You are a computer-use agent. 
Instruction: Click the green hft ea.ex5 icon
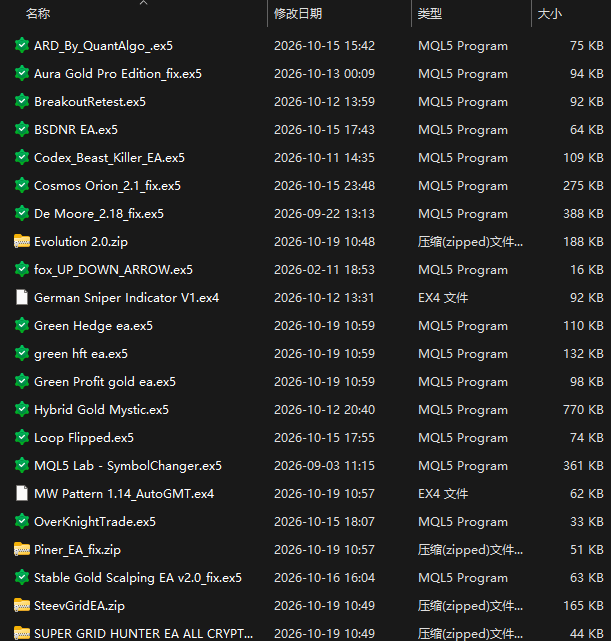pyautogui.click(x=22, y=354)
